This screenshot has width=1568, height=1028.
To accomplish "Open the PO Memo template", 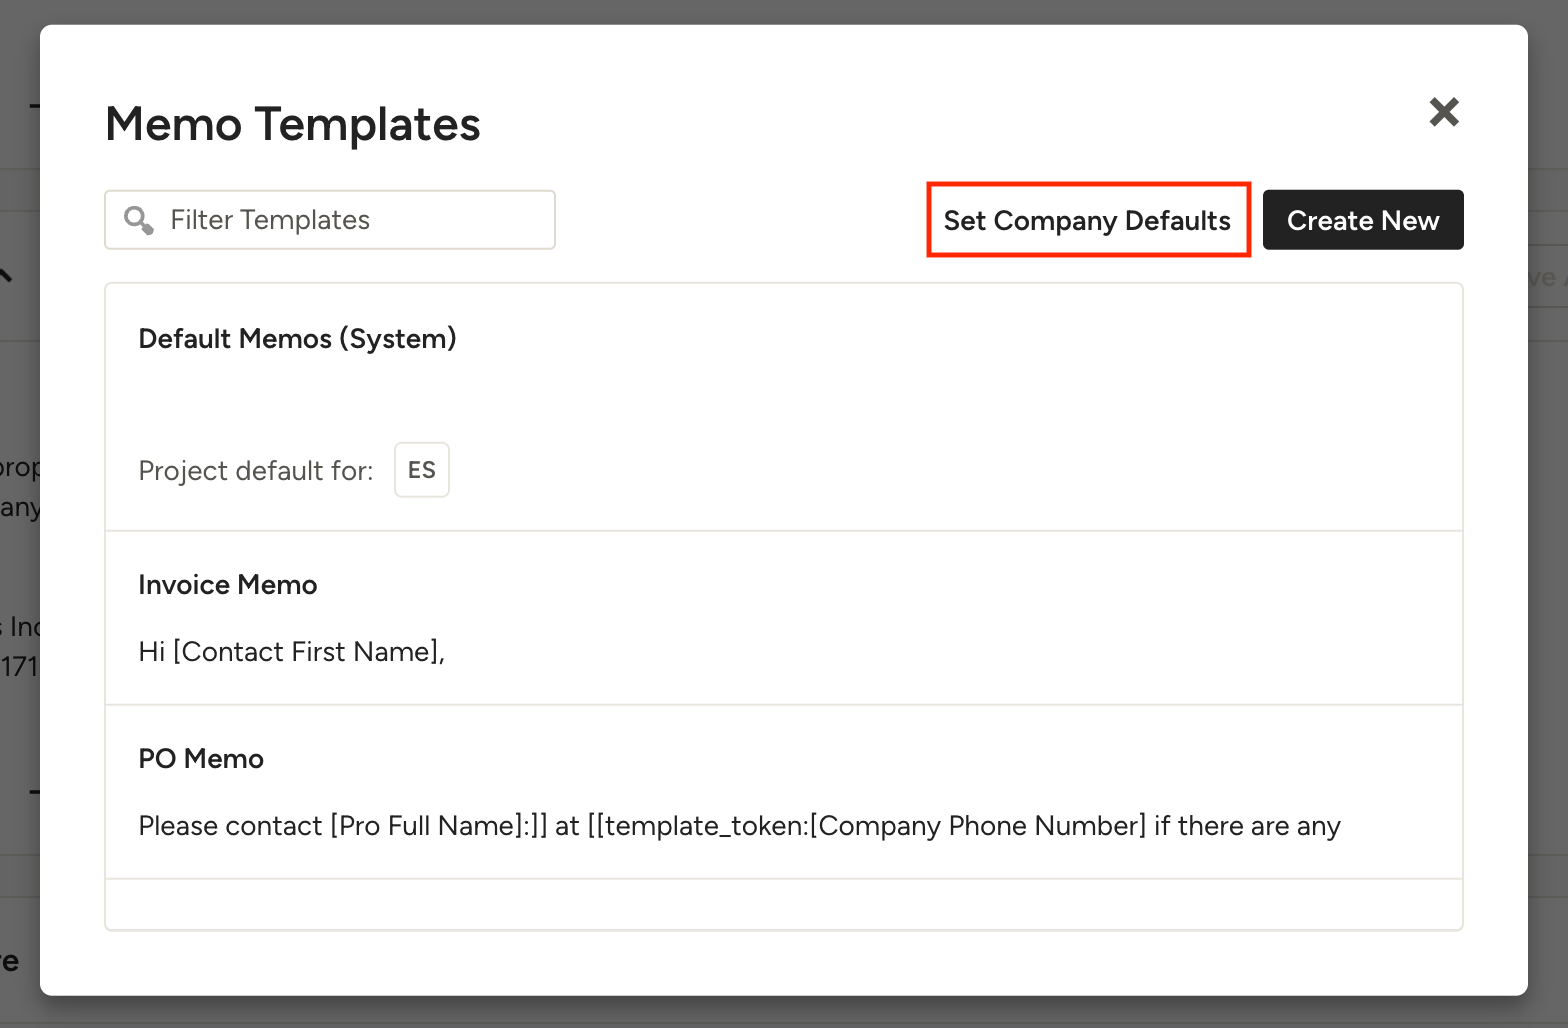I will pyautogui.click(x=201, y=759).
